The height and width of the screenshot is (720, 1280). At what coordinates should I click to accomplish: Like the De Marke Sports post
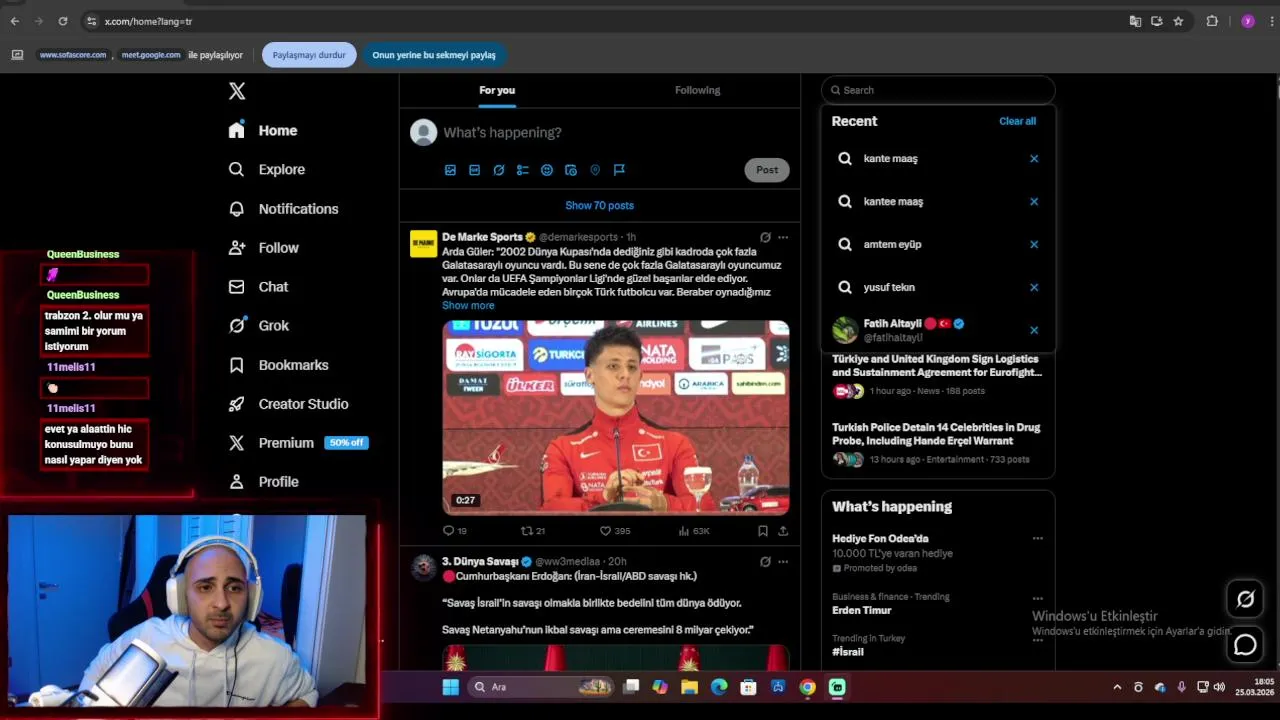click(615, 531)
